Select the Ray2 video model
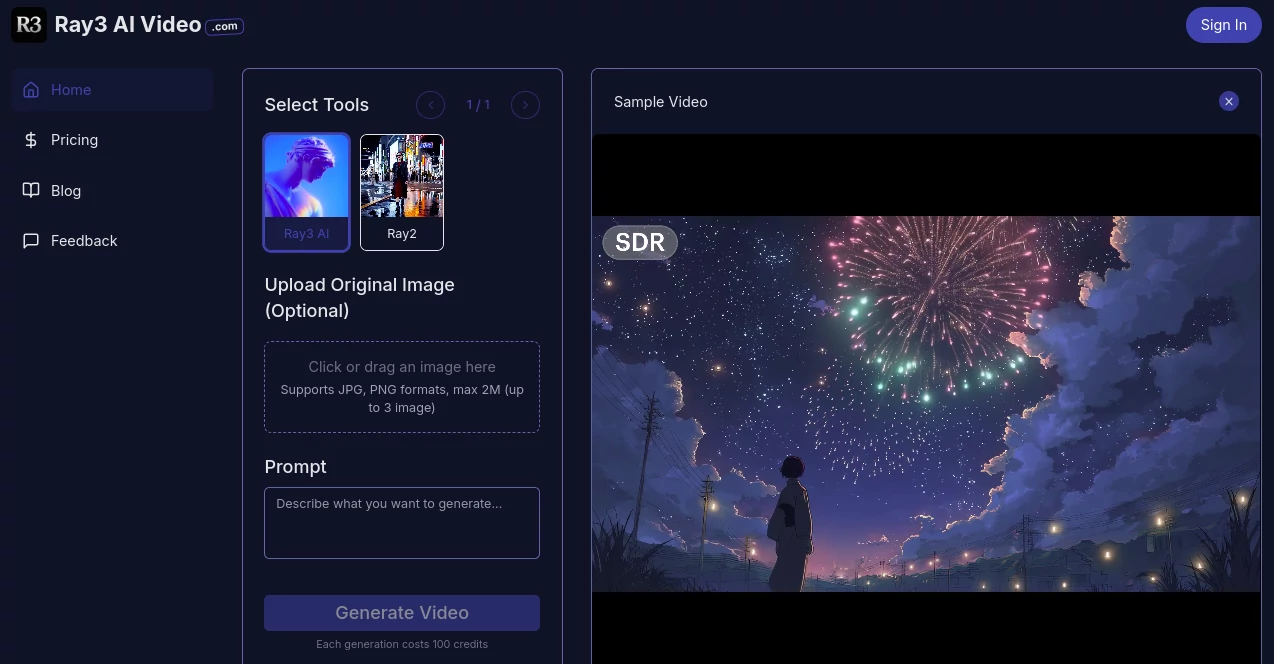This screenshot has width=1274, height=664. tap(402, 191)
